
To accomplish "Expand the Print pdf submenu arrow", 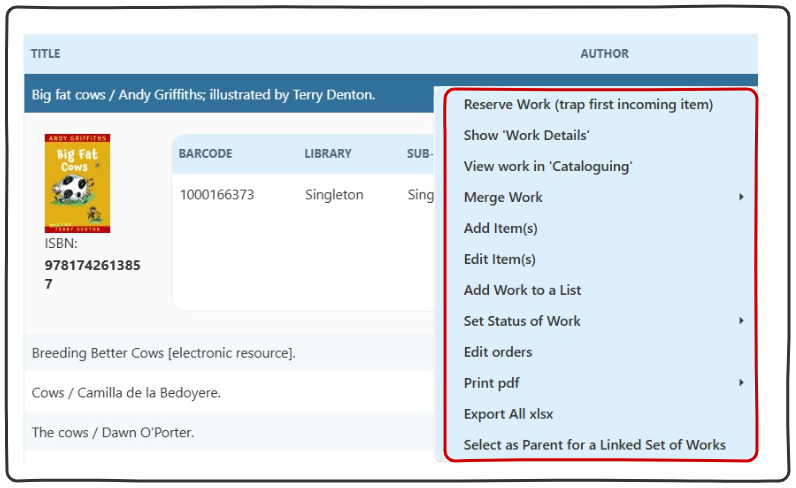I will point(741,383).
